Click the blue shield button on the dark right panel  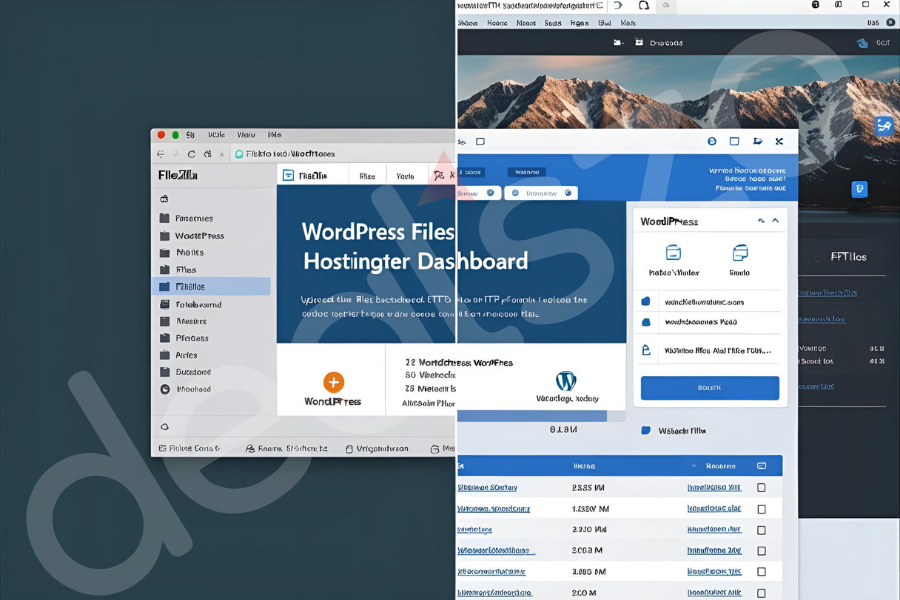[859, 189]
